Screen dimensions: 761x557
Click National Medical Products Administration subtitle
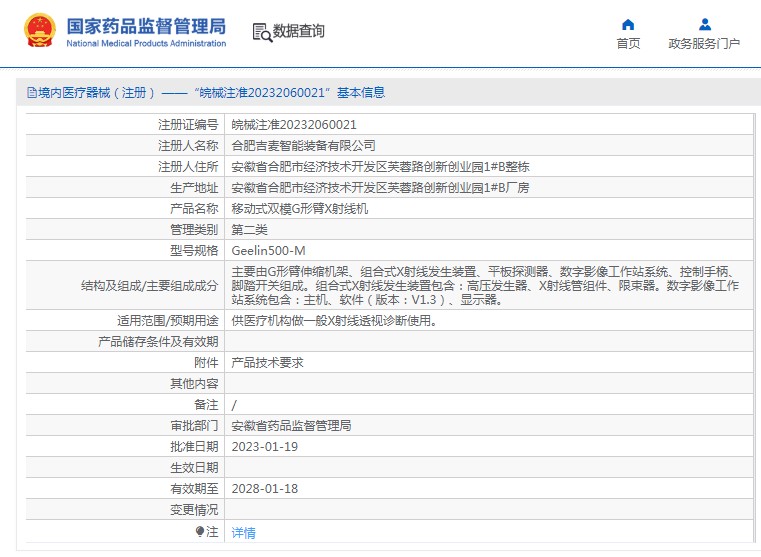point(146,43)
